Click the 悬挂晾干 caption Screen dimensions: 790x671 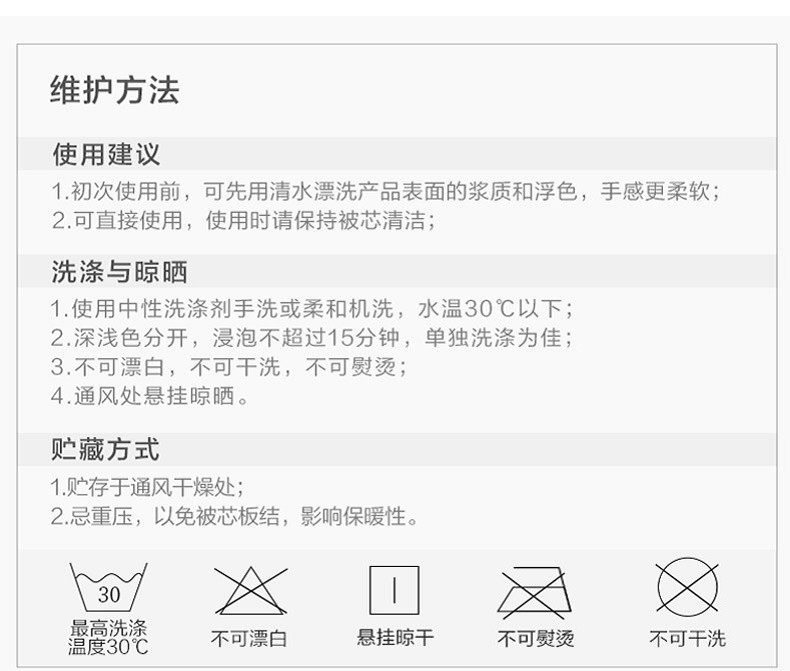[395, 637]
